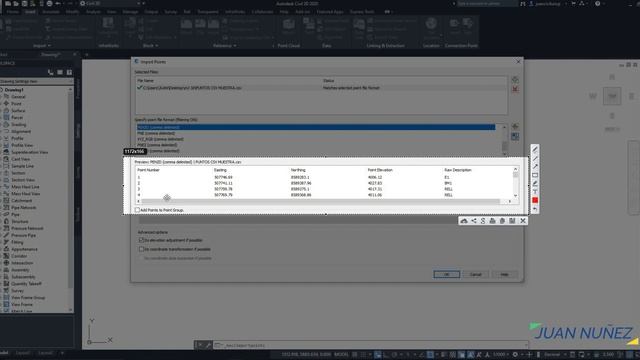Select Point in the settings tree
Image resolution: width=640 pixels, height=360 pixels.
[x=16, y=104]
